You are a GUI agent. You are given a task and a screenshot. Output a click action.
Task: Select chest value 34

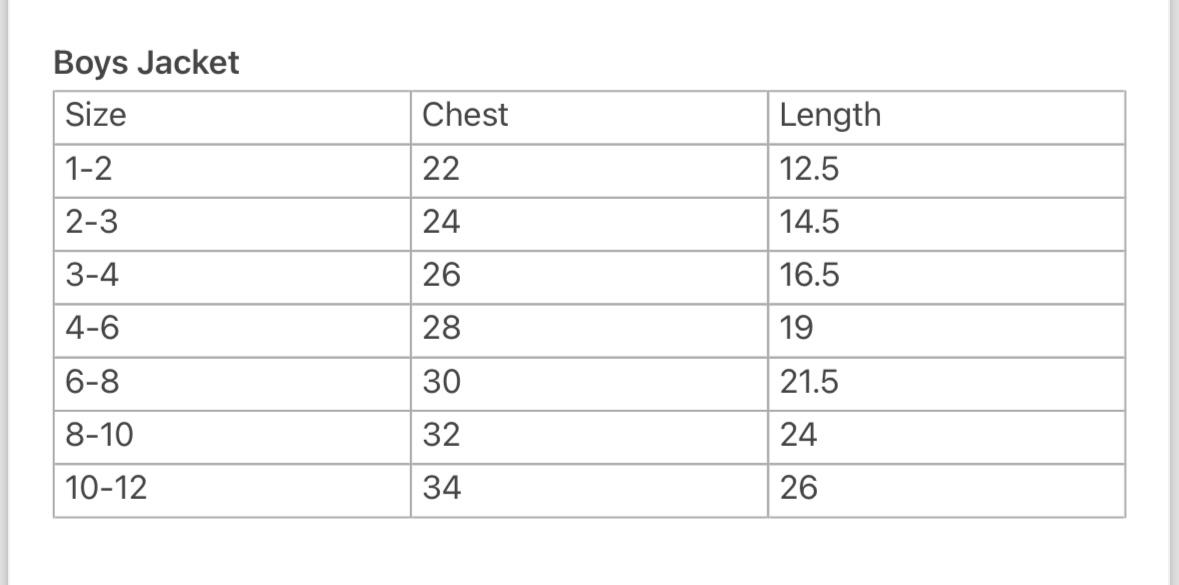click(x=441, y=488)
